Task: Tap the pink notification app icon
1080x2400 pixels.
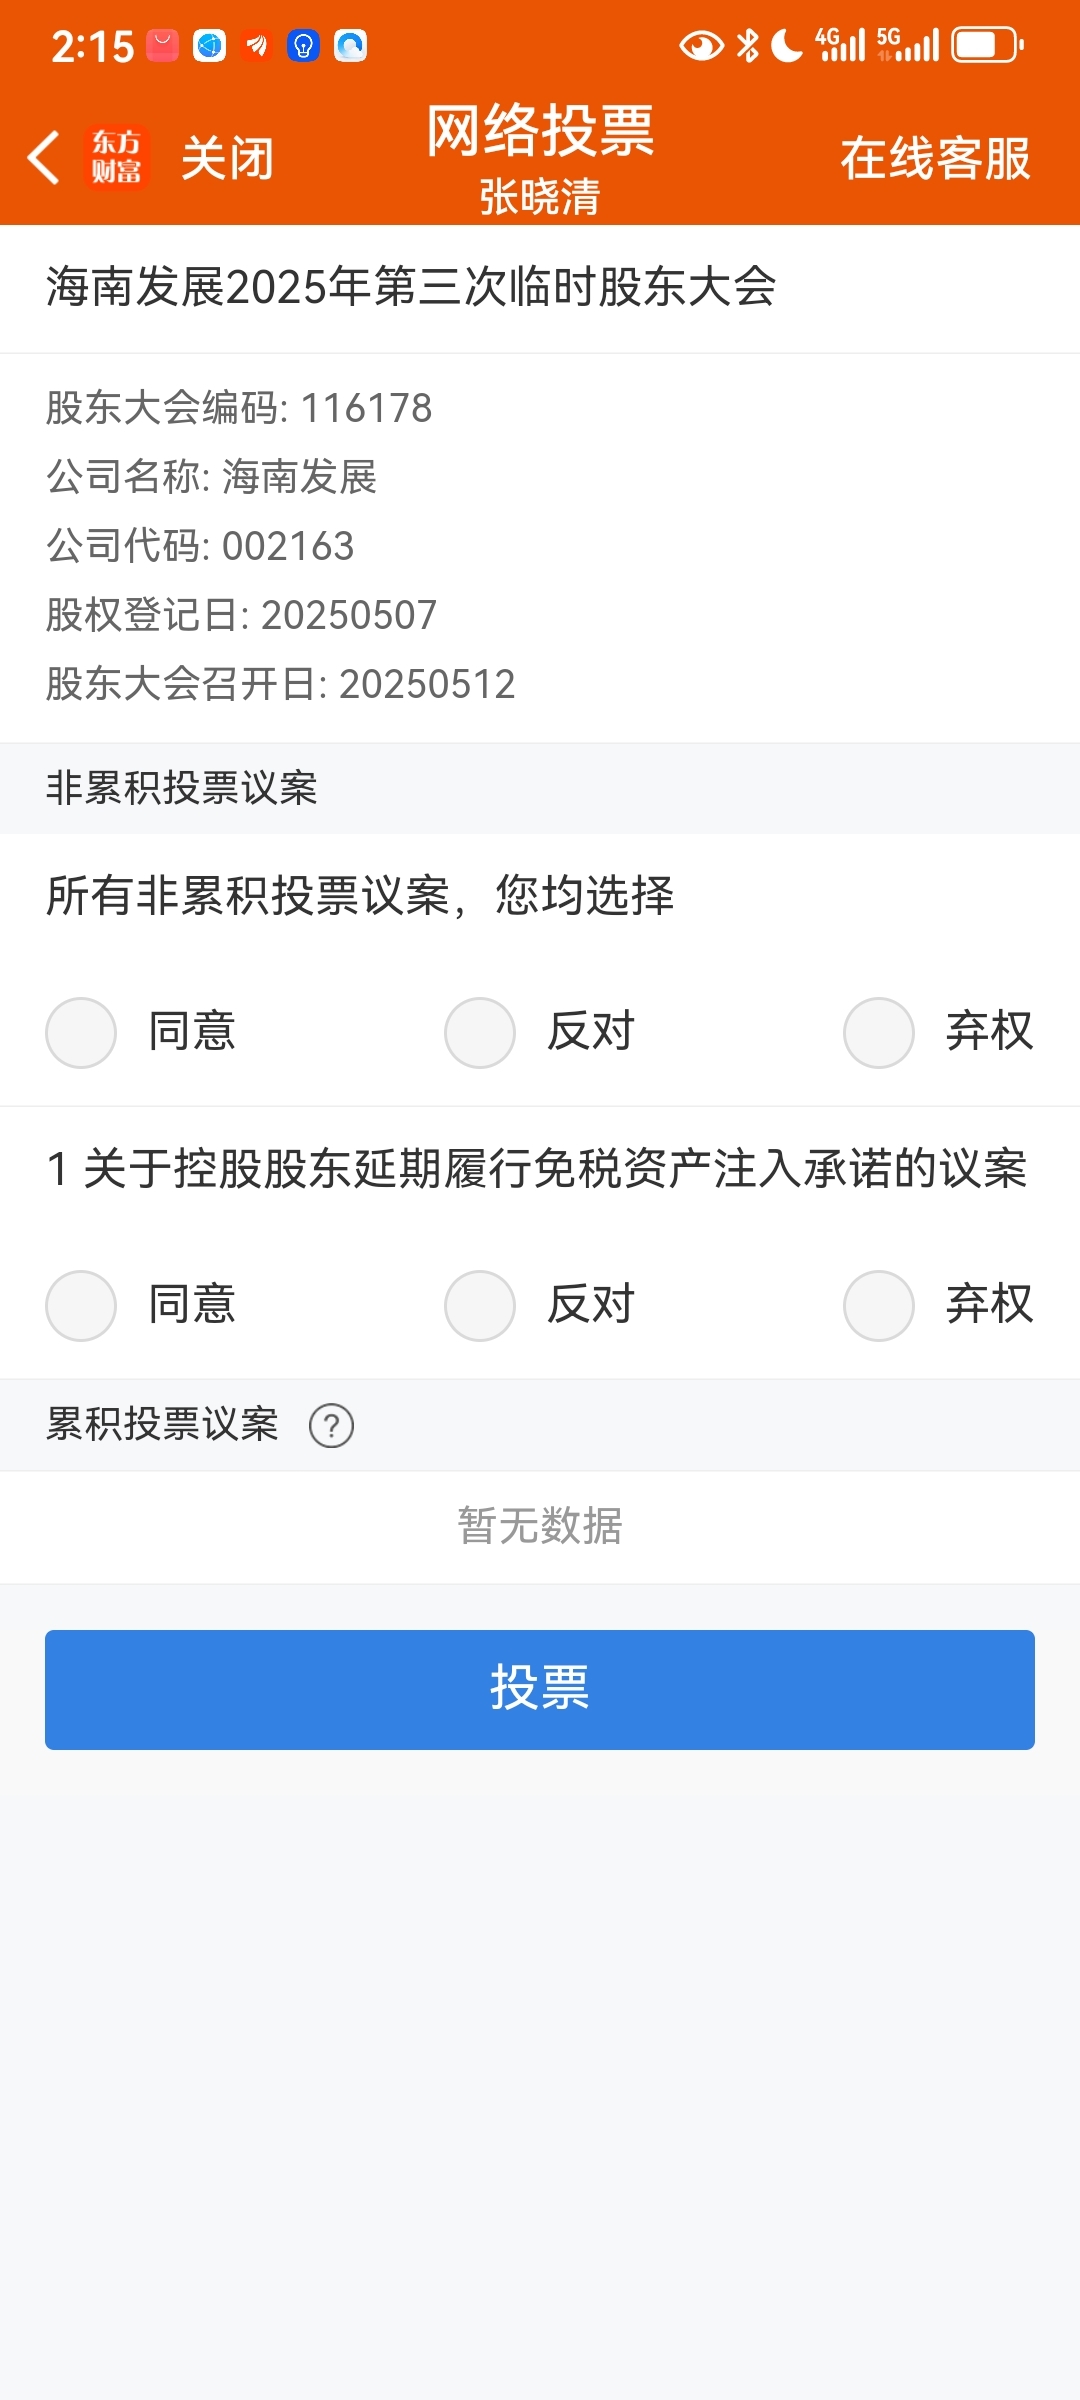Action: 162,46
